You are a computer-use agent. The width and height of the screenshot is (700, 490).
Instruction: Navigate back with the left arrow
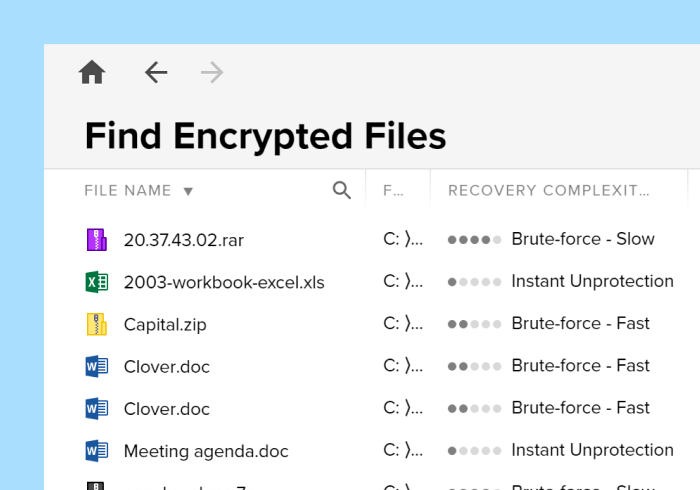coord(156,72)
